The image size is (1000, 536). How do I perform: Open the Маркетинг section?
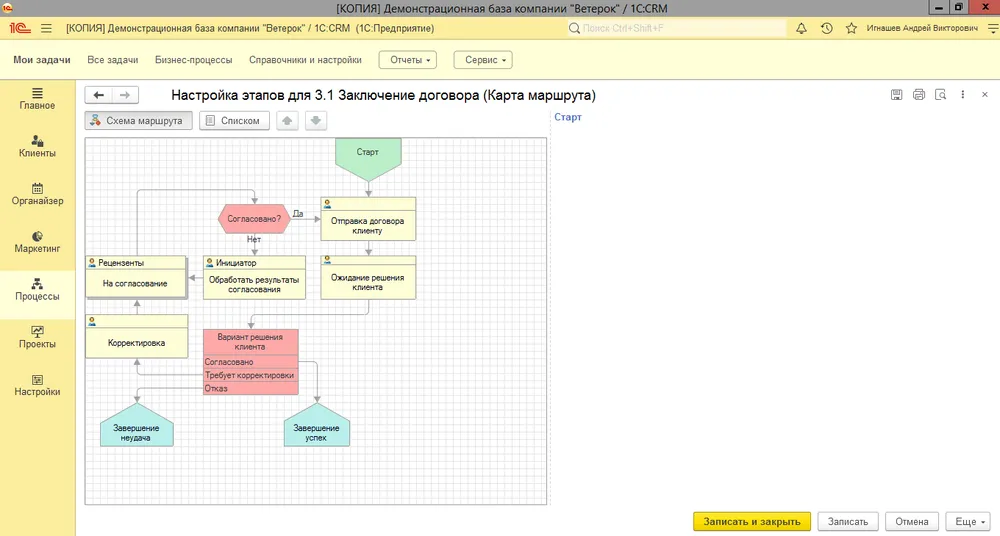37,242
